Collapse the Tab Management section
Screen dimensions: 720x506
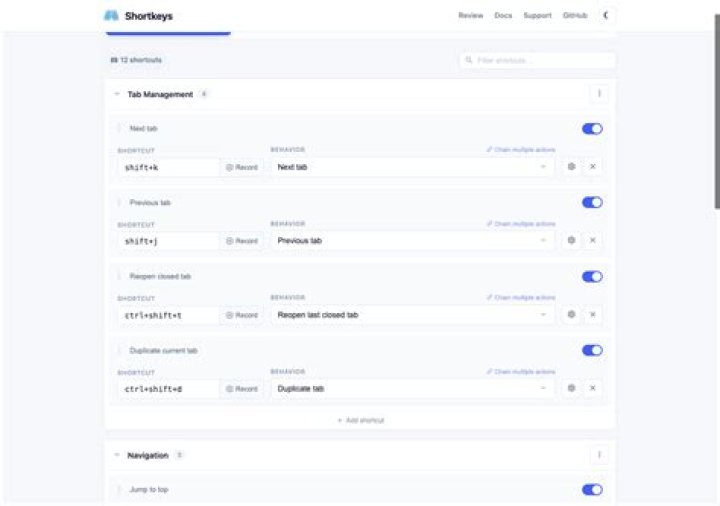coord(117,94)
